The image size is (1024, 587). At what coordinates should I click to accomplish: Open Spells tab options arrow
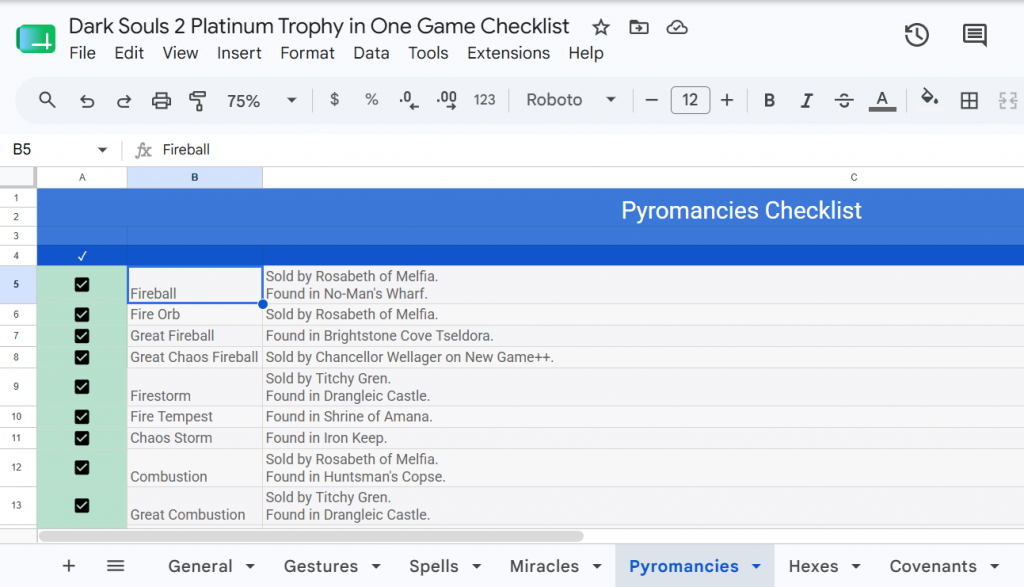coord(477,567)
